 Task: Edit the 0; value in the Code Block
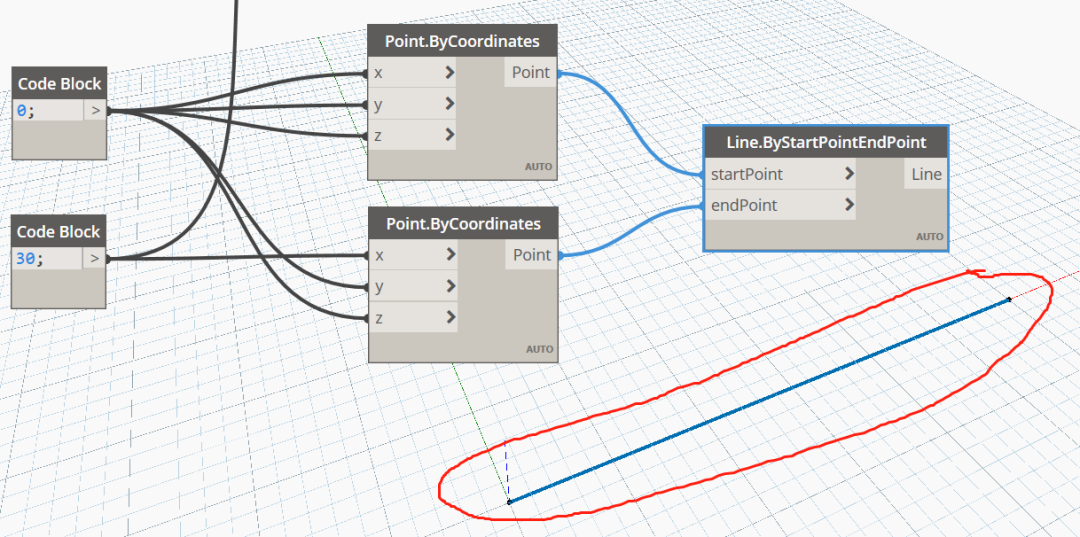tap(48, 110)
